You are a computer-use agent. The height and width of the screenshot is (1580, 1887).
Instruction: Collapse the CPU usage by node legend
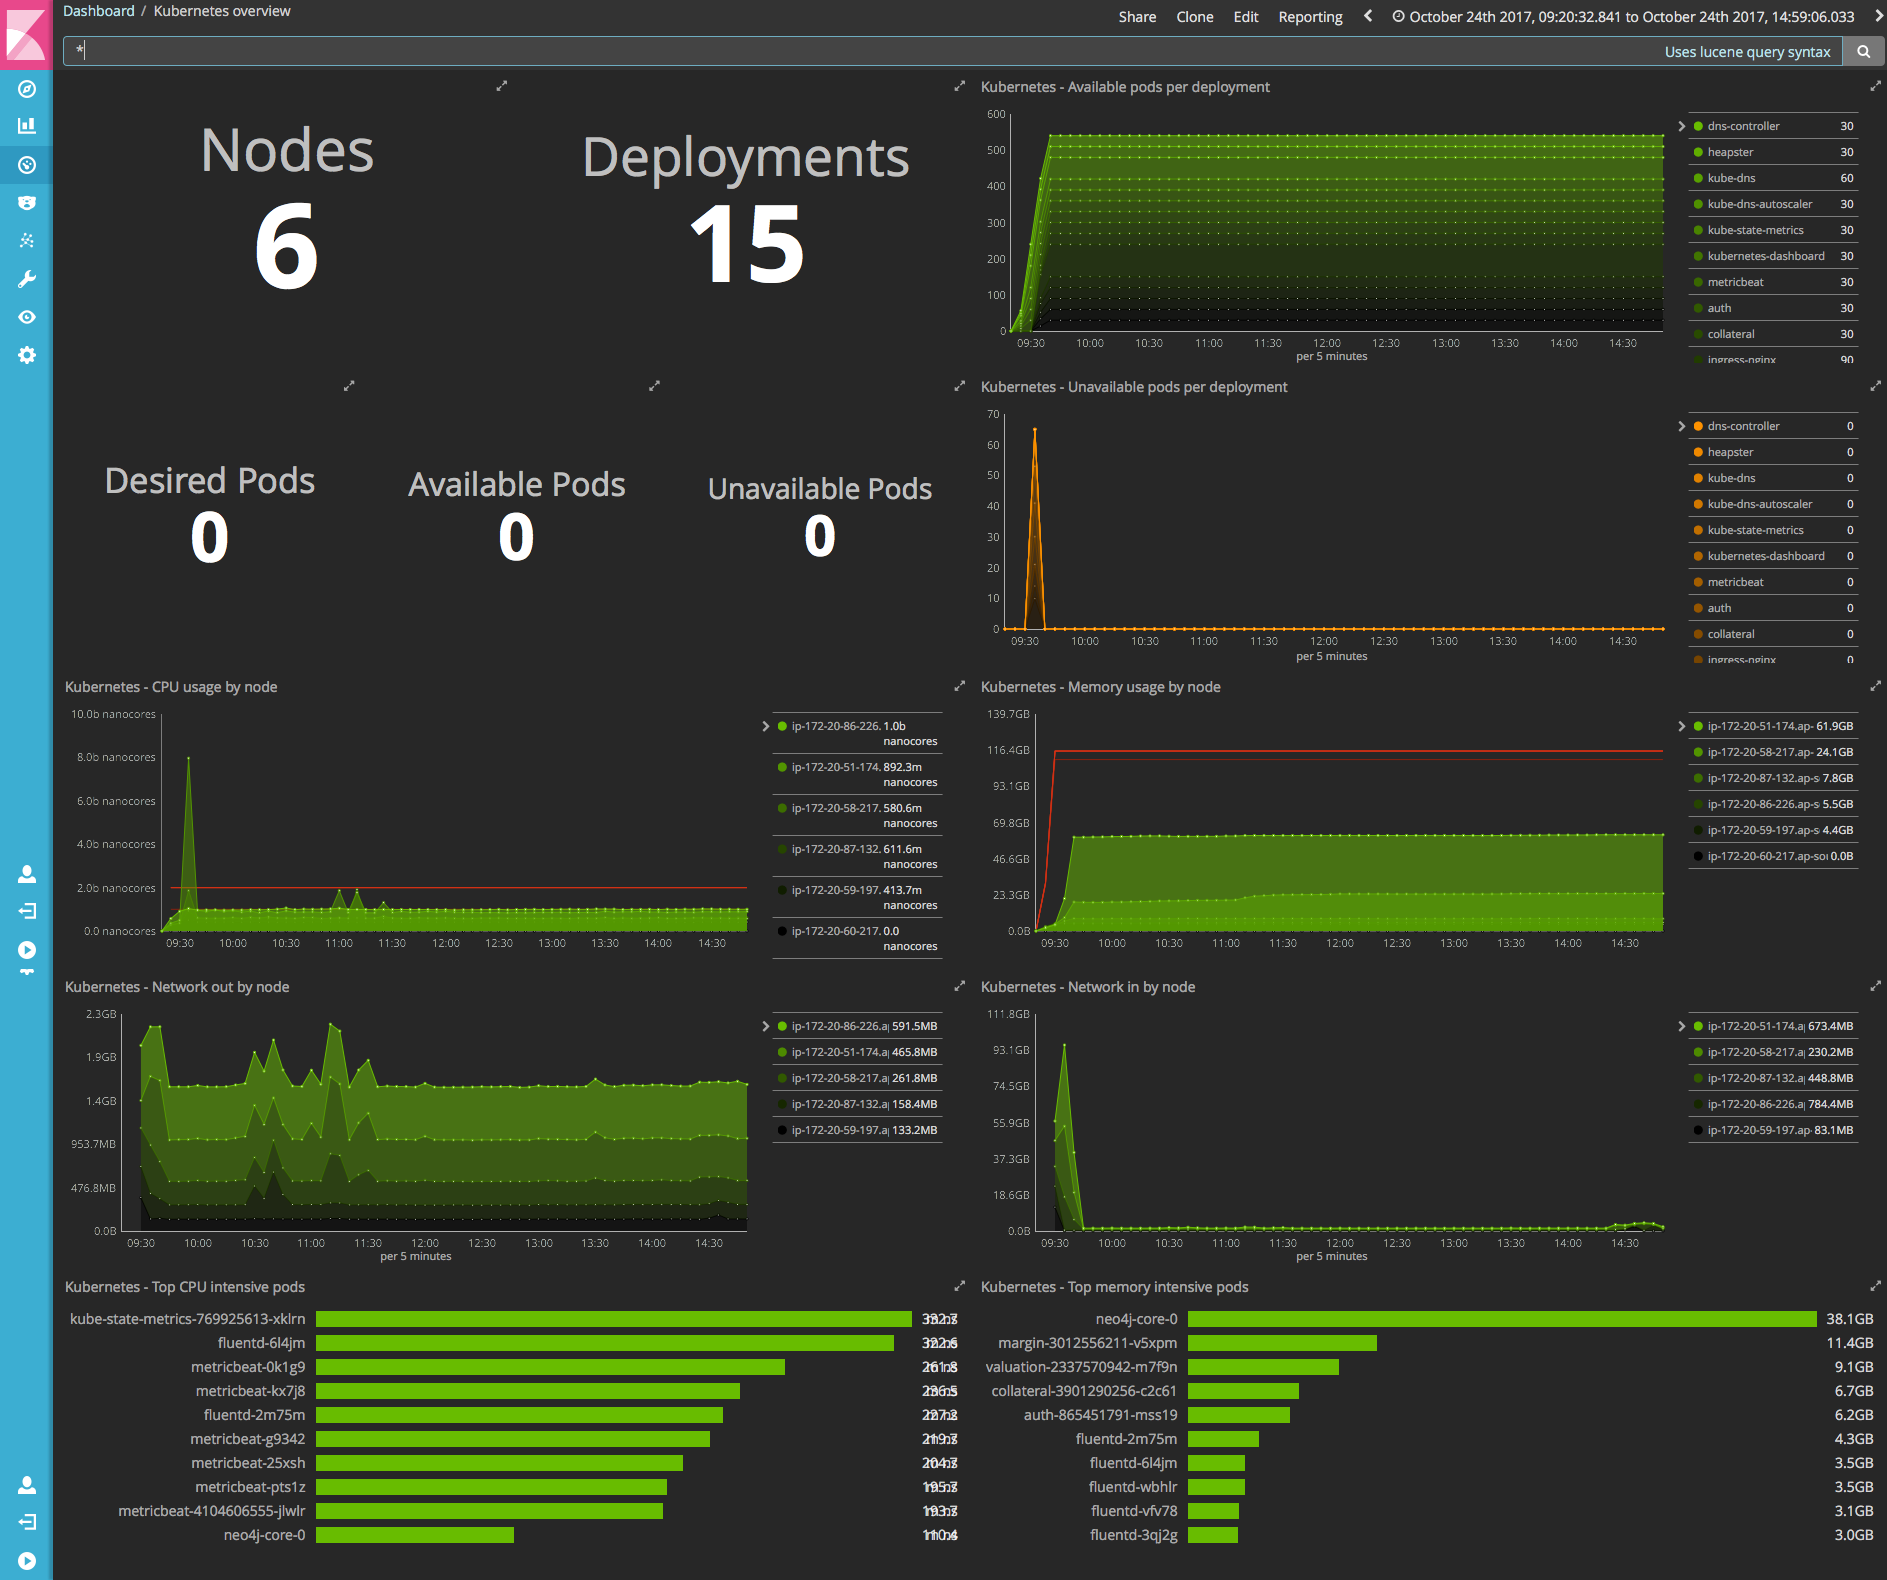pos(766,726)
